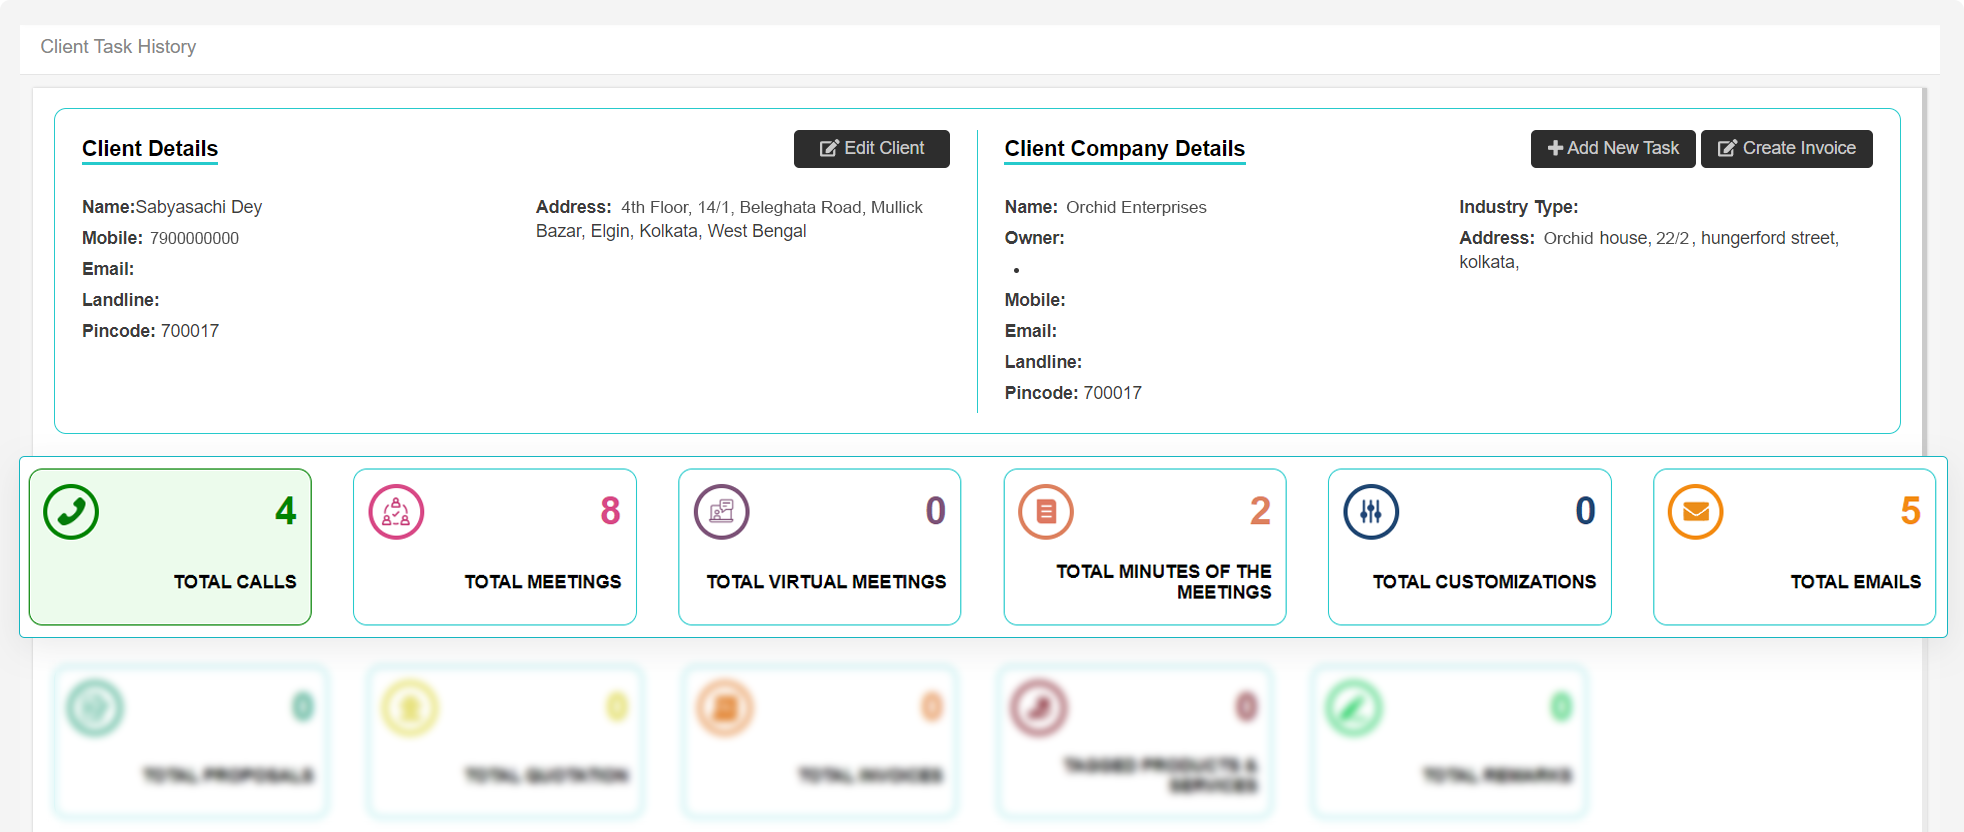Click the green phone icon for calls

pyautogui.click(x=71, y=512)
